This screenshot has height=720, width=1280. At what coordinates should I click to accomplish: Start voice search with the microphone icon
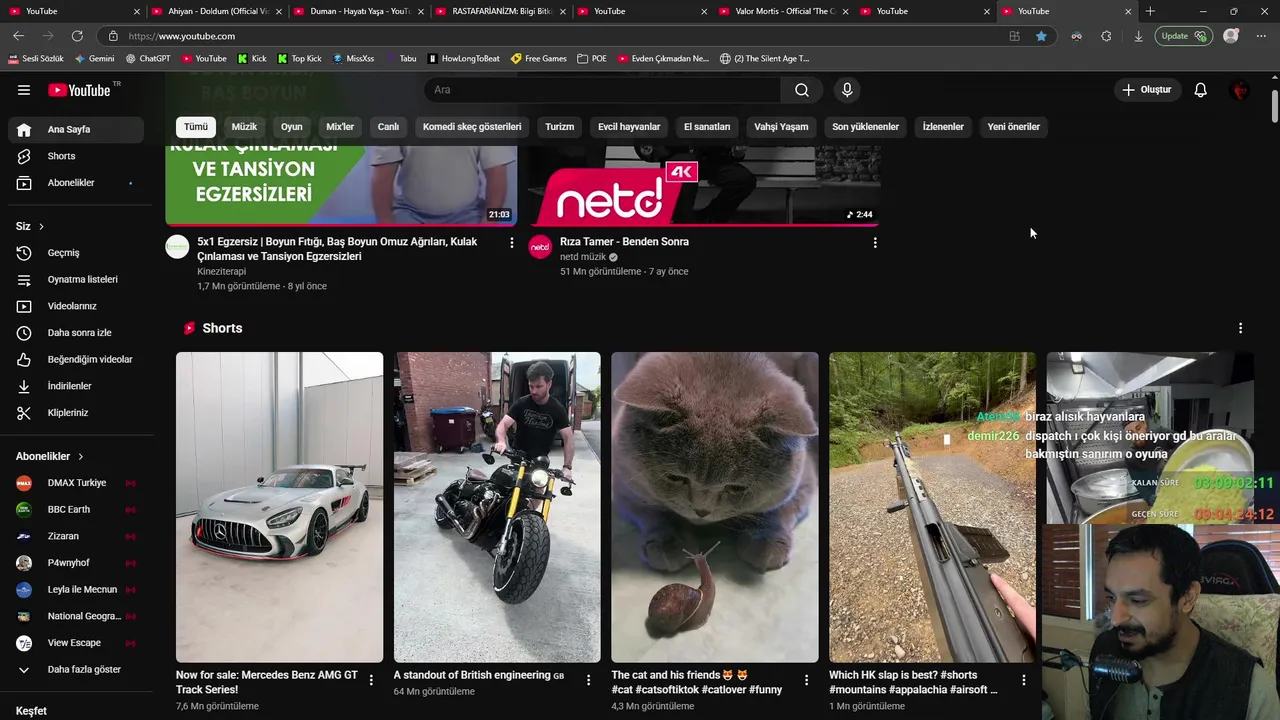point(847,90)
